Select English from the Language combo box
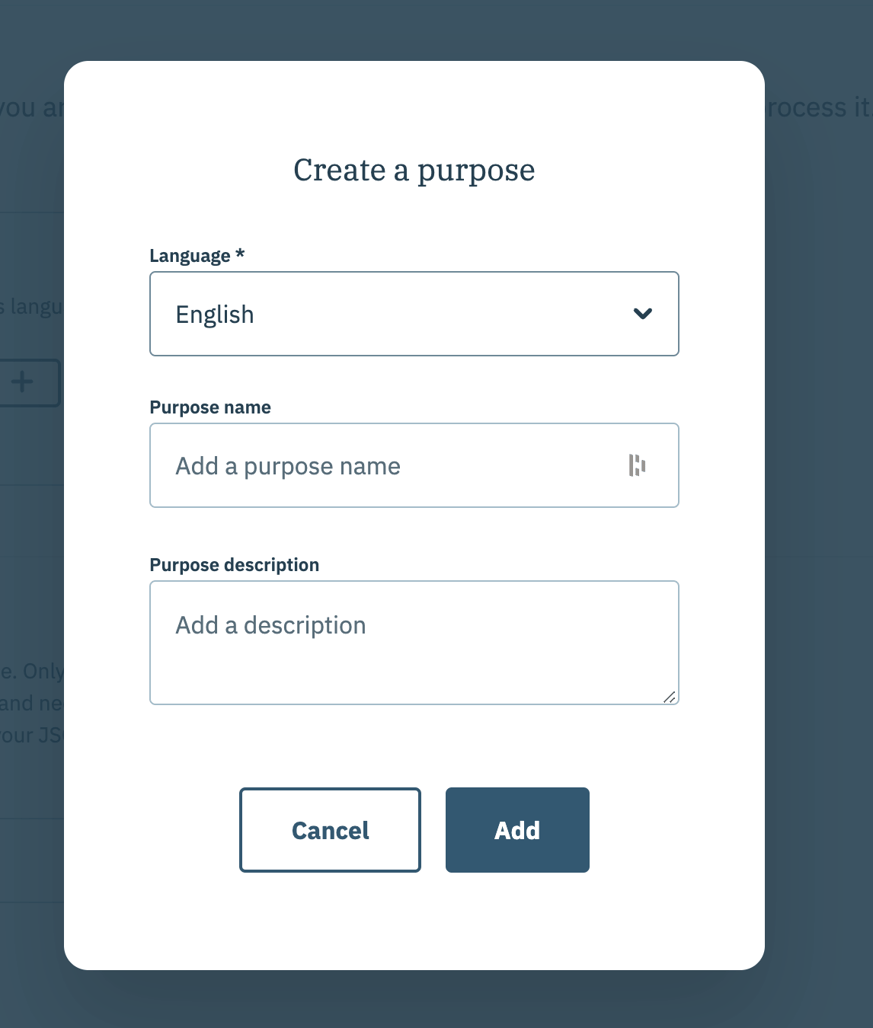This screenshot has width=873, height=1028. click(414, 313)
